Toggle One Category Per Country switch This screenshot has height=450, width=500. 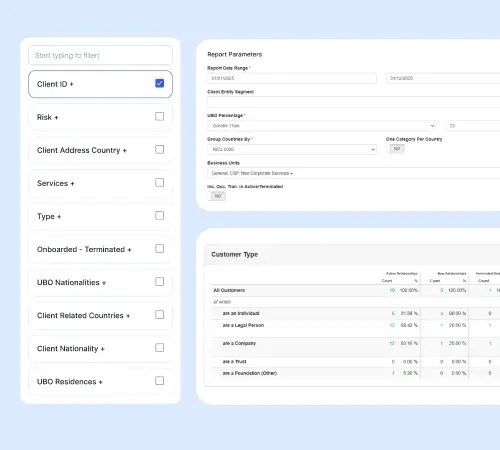(396, 149)
